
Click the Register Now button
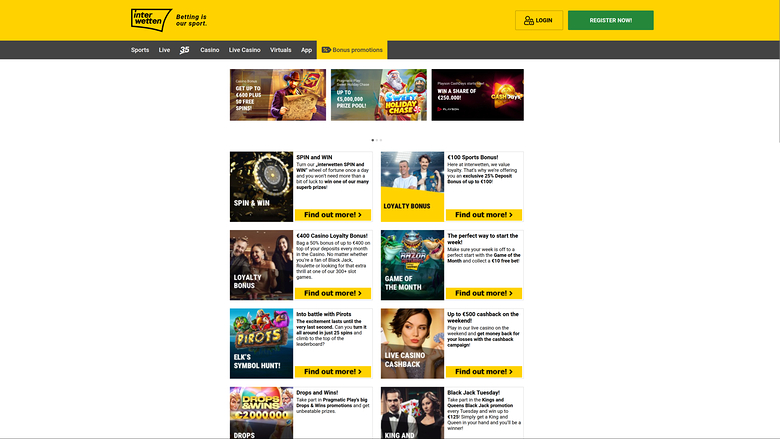tap(610, 20)
